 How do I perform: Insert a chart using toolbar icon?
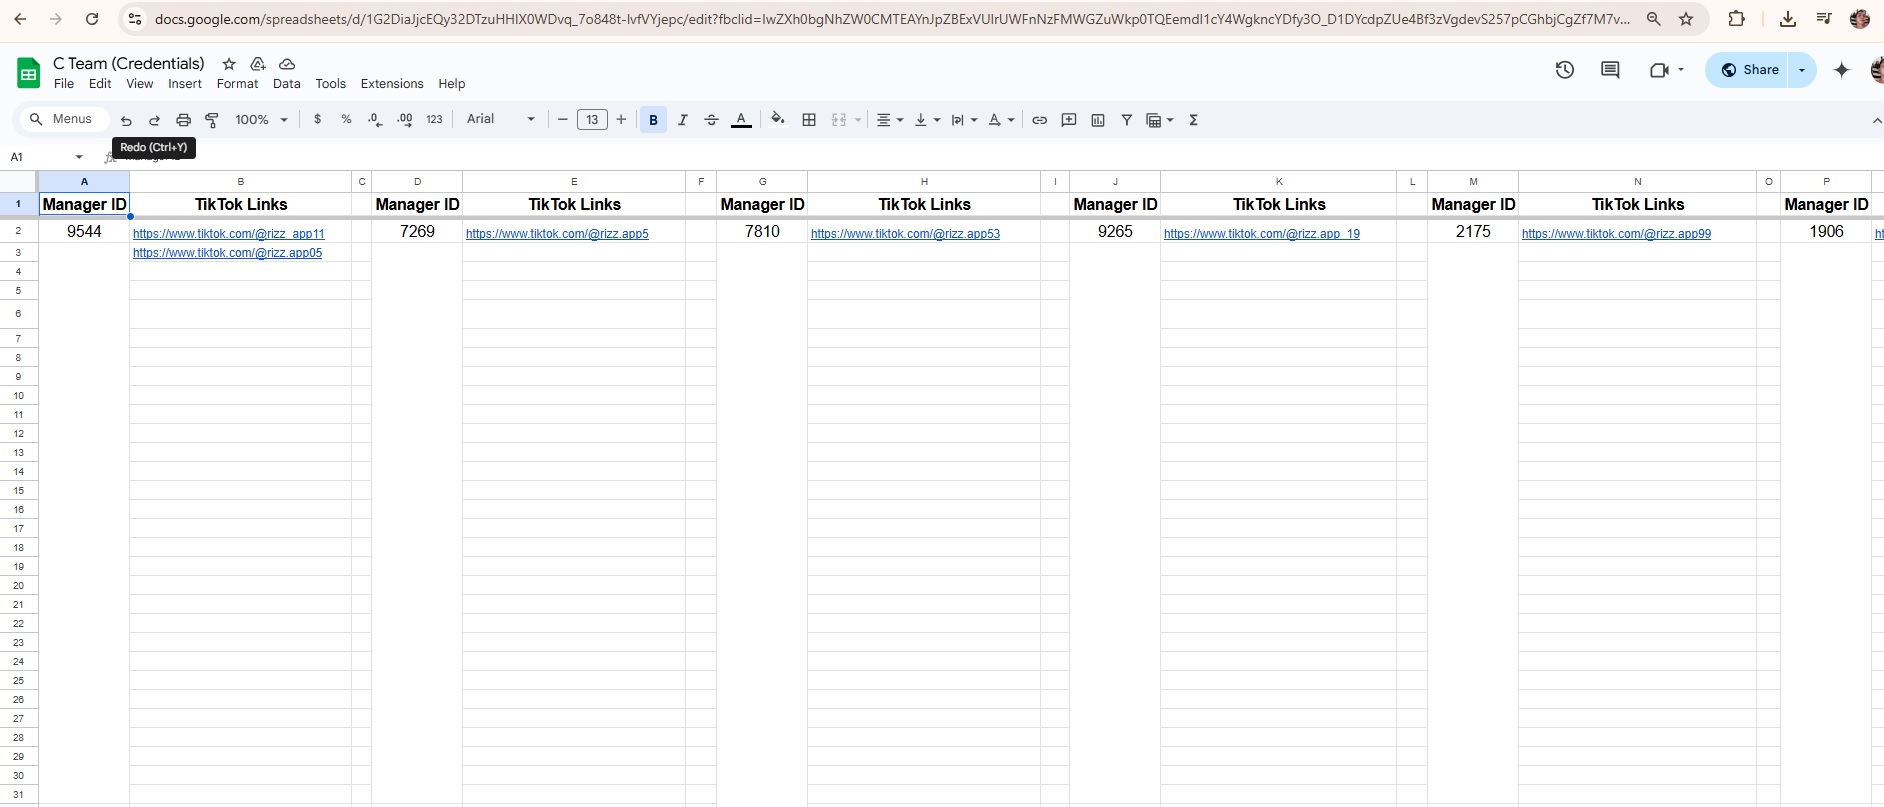point(1098,120)
